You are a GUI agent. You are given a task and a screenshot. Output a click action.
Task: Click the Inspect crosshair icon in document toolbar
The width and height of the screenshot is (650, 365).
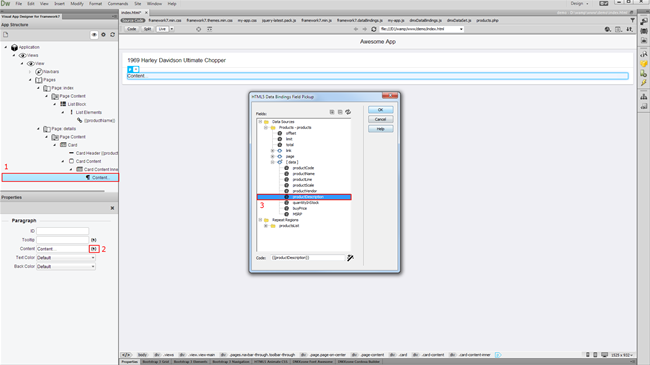coord(199,29)
